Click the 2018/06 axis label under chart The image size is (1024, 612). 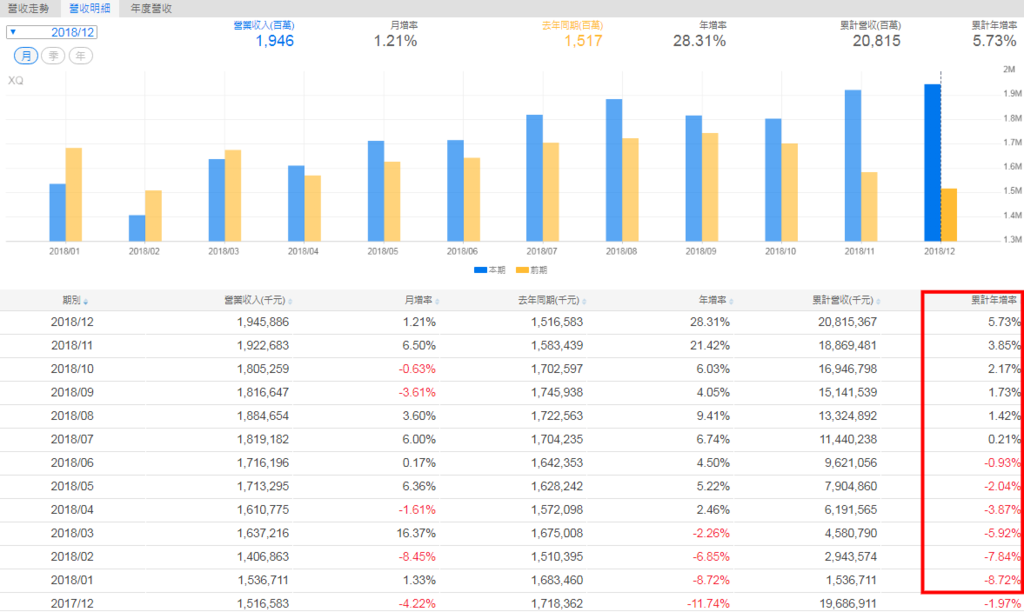[x=462, y=251]
